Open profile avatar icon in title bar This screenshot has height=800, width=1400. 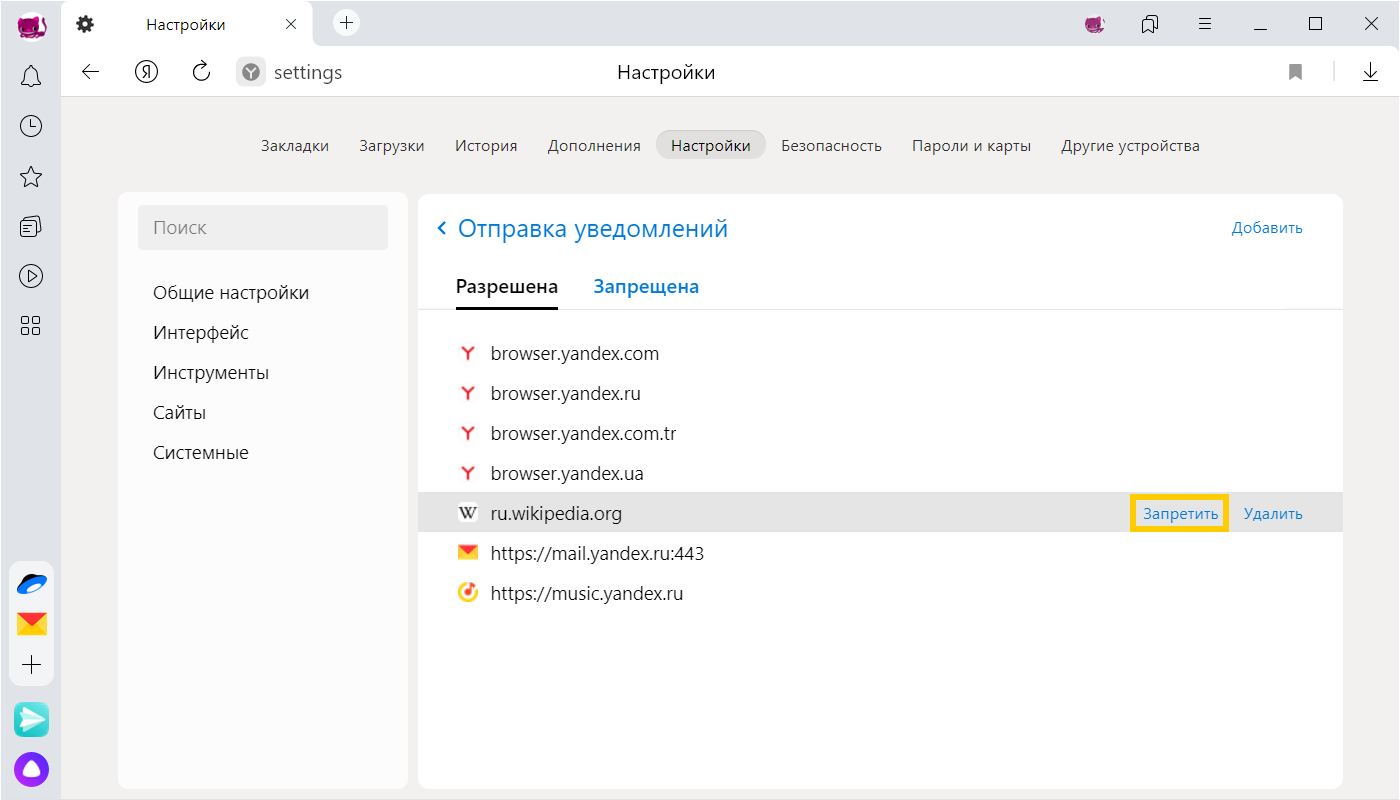click(1094, 24)
